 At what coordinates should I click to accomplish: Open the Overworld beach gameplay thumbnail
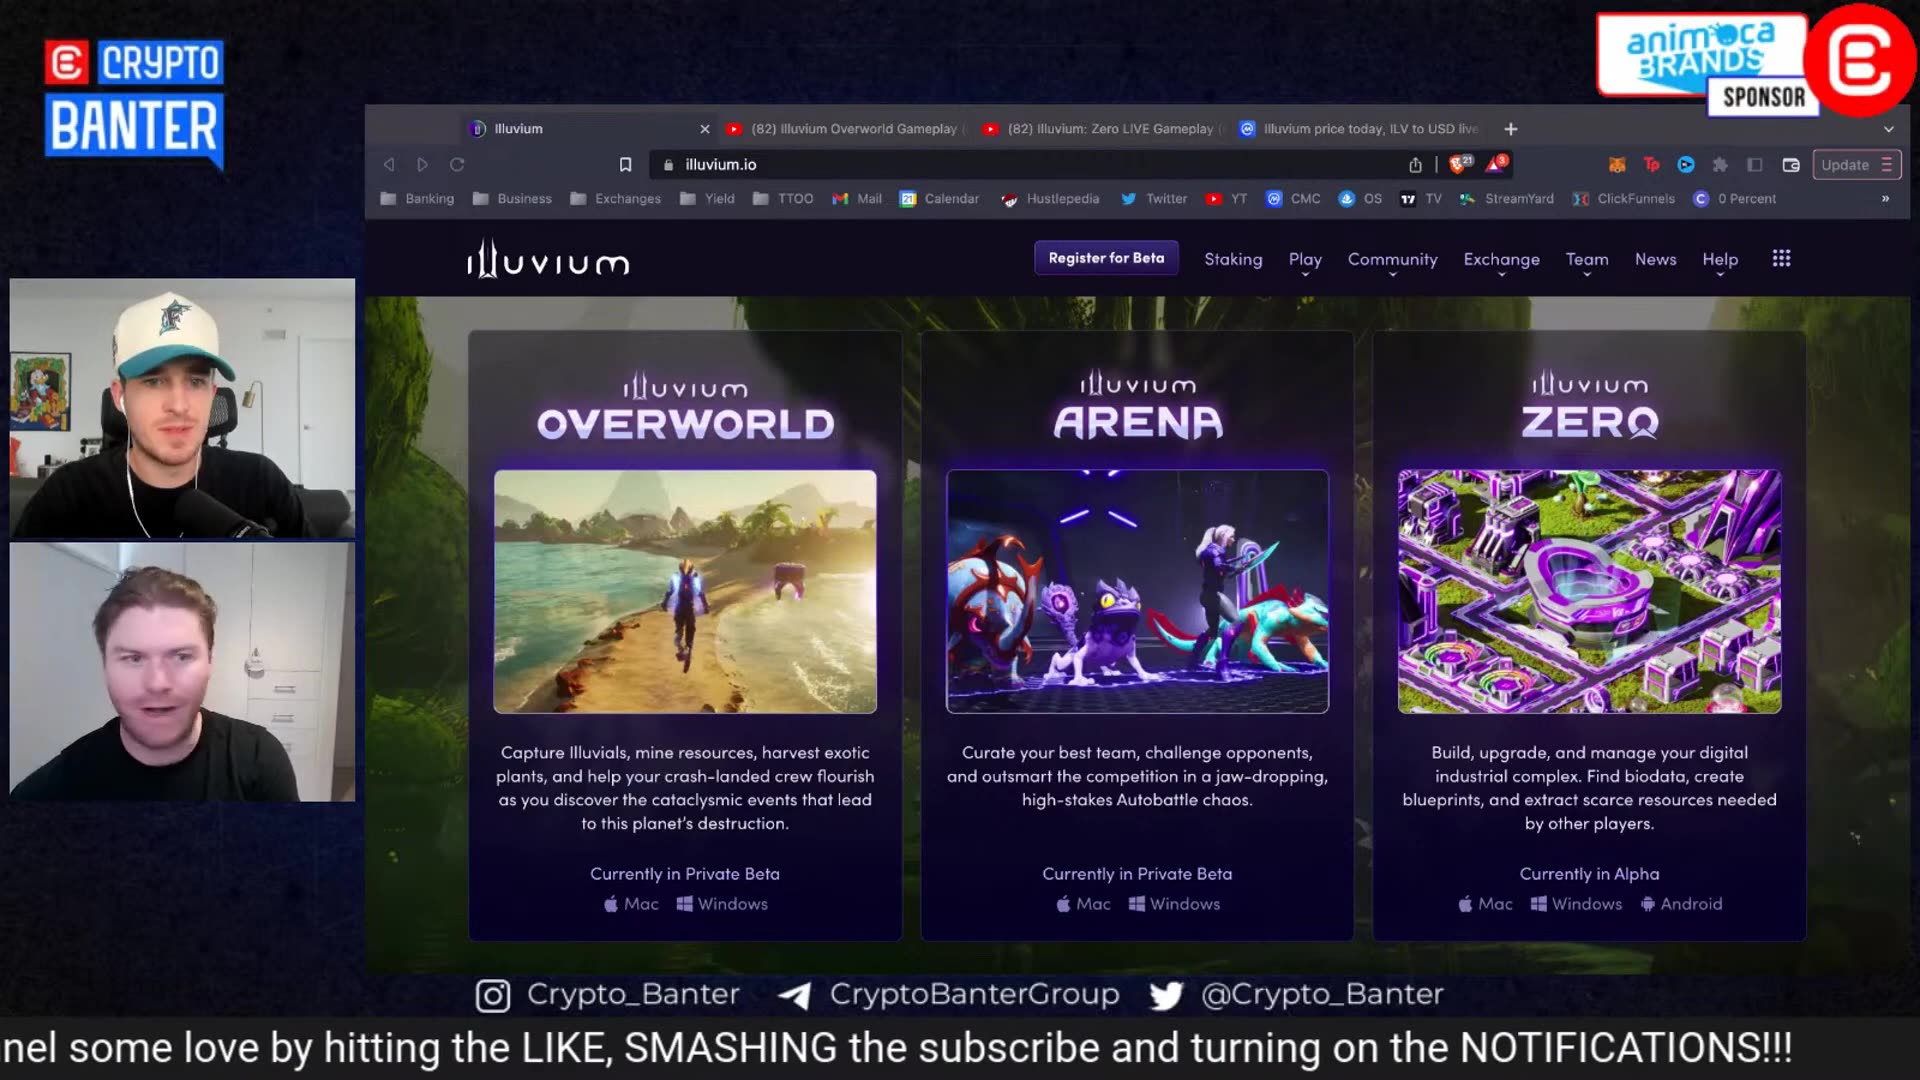tap(685, 591)
